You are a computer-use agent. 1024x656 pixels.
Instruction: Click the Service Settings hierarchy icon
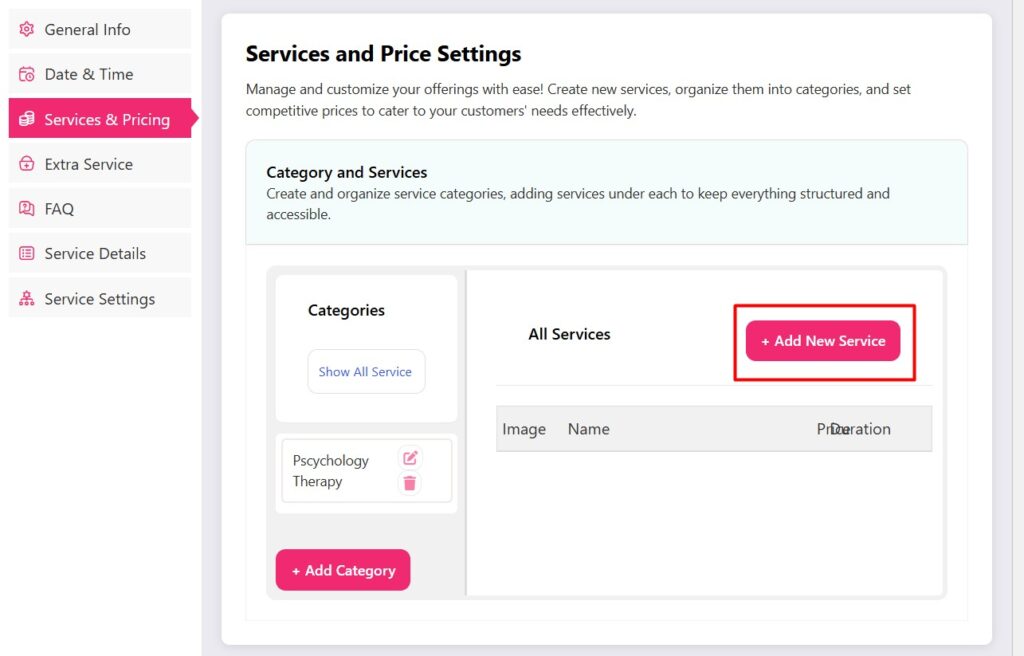pos(27,298)
